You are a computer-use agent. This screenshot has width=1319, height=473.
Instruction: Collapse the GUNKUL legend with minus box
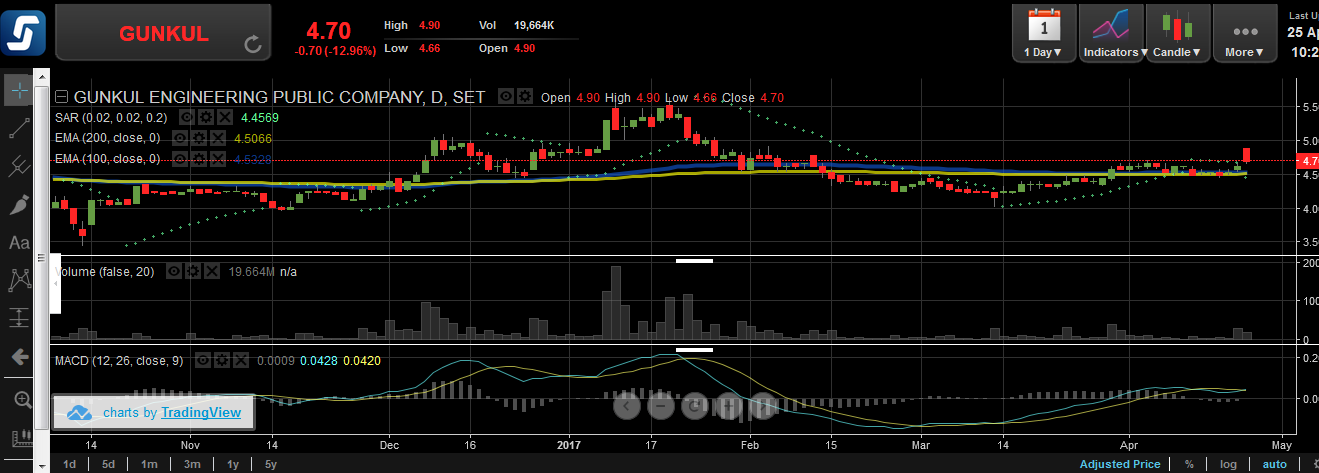[62, 97]
